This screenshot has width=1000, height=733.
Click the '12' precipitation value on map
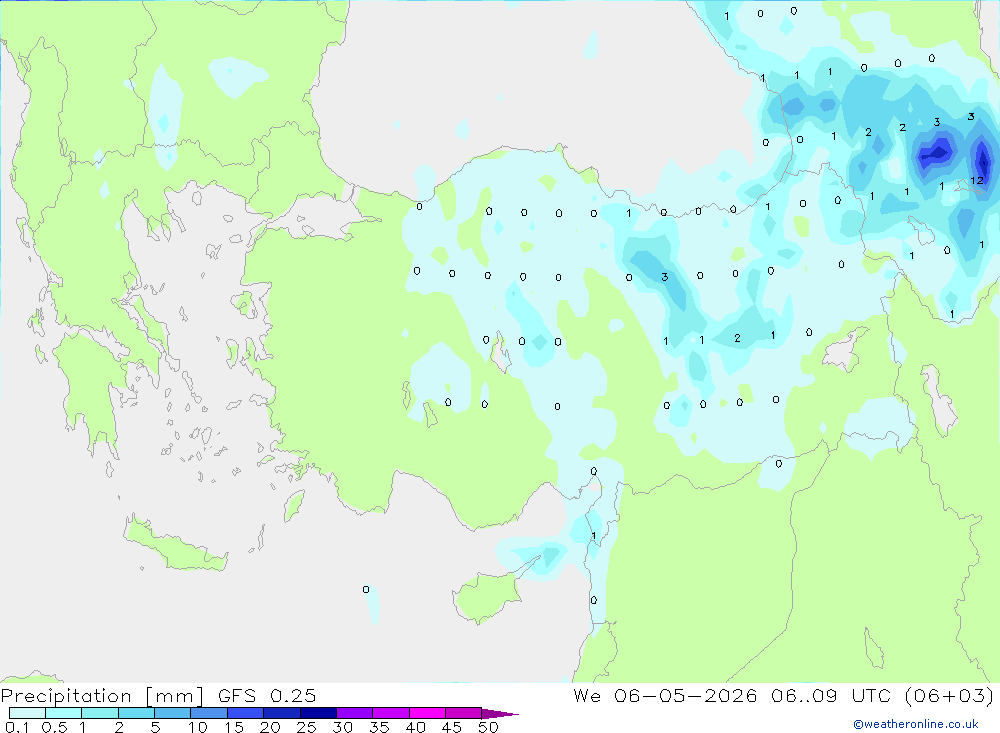pos(976,181)
